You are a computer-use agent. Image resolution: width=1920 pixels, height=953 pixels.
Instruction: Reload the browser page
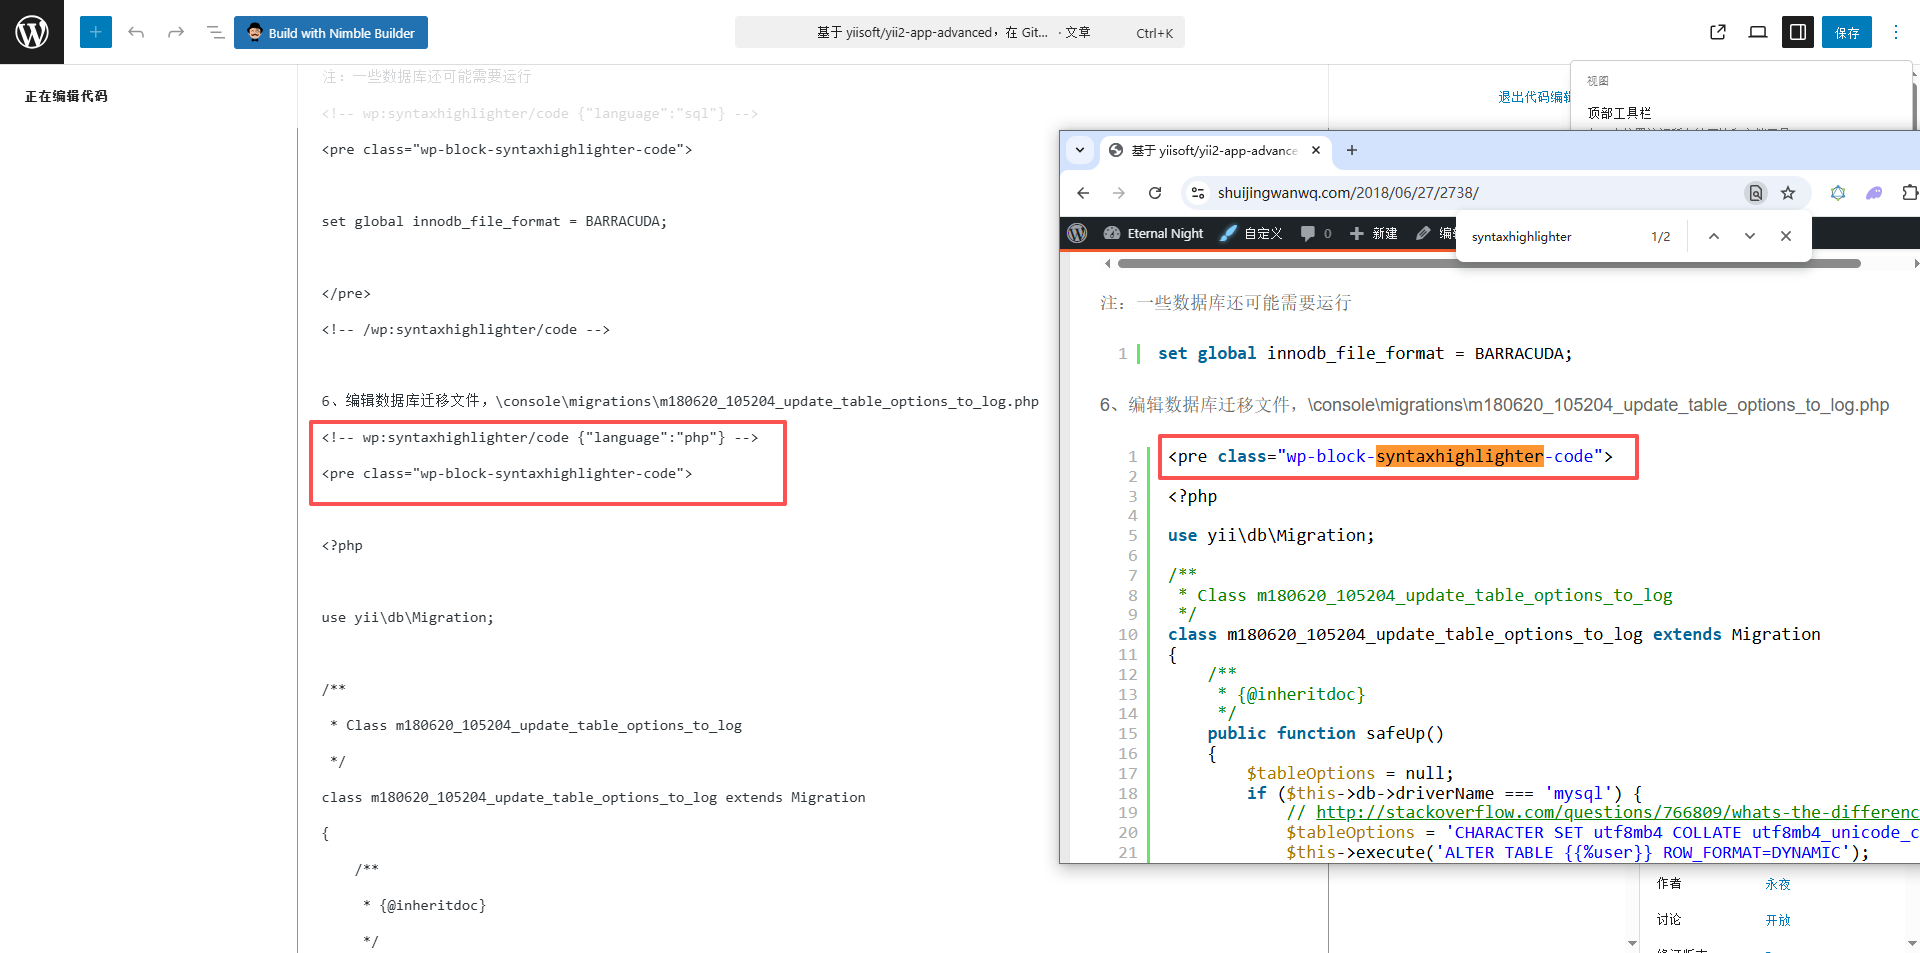[x=1155, y=193]
